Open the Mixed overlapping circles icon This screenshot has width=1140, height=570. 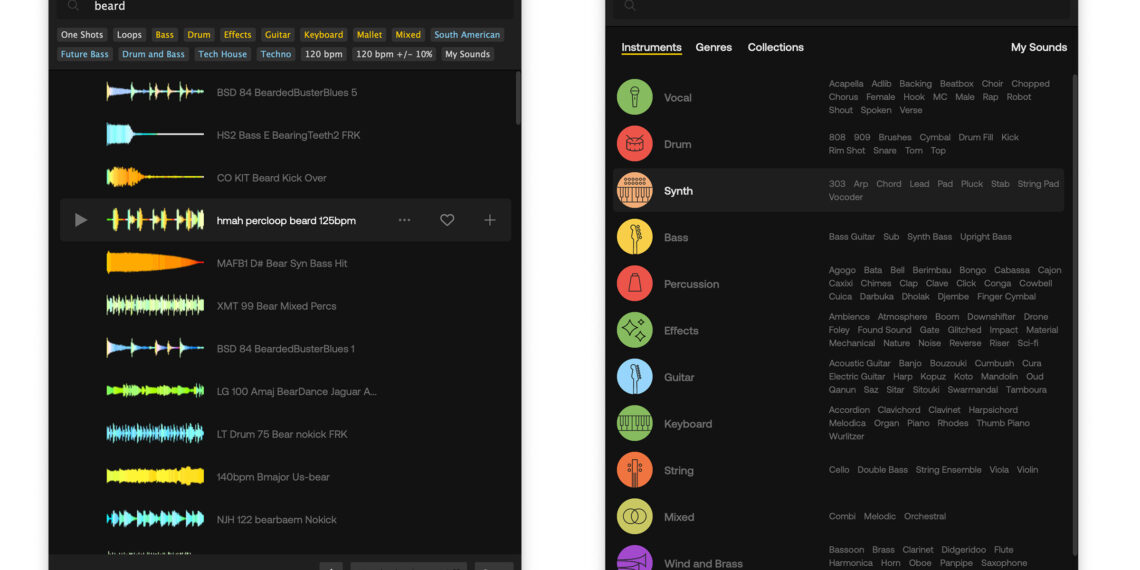tap(634, 517)
